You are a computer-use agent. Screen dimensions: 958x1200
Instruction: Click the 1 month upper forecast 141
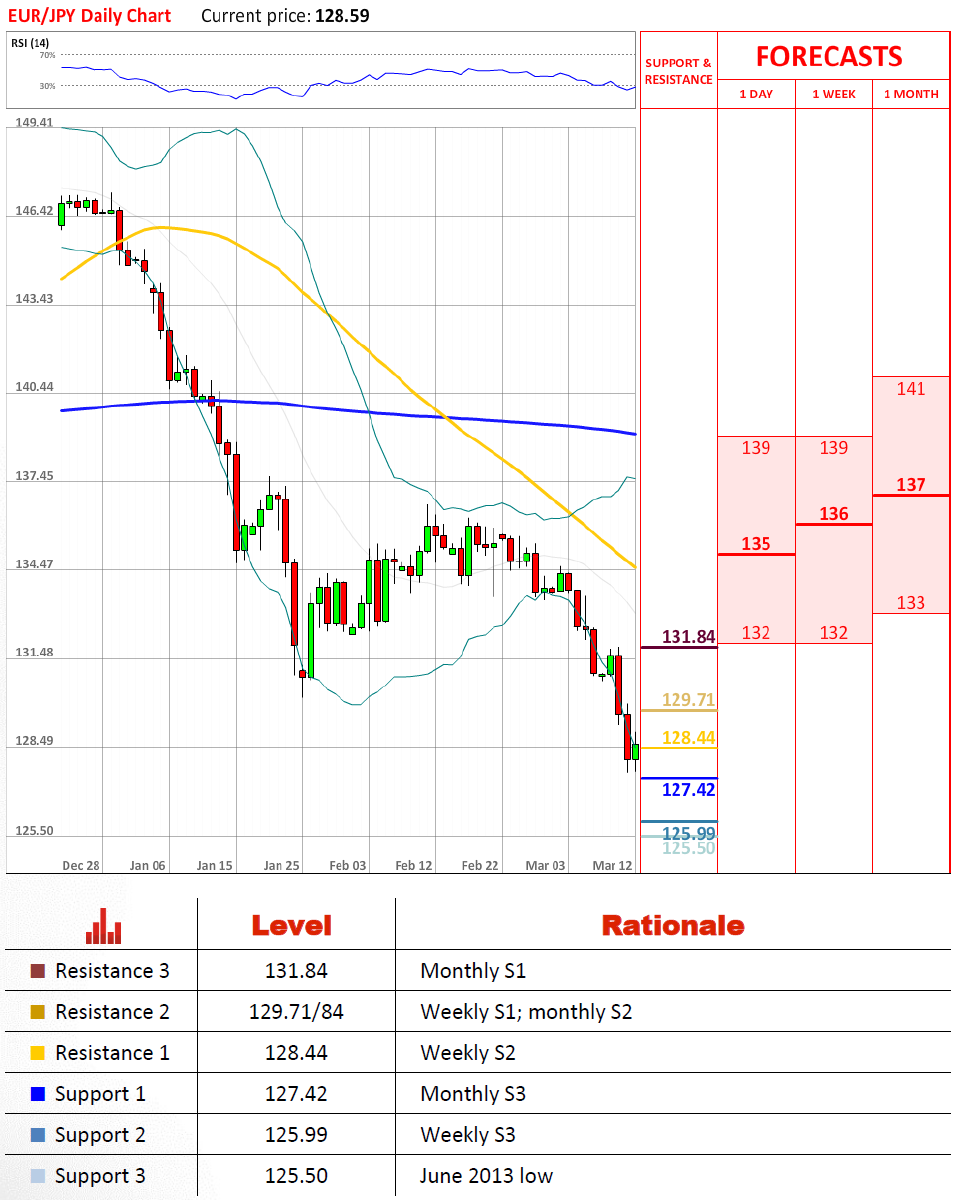pyautogui.click(x=911, y=389)
